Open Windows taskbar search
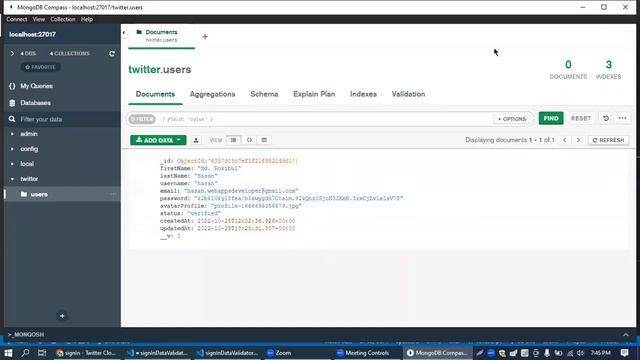Viewport: 640px width, 360px height. pyautogui.click(x=25, y=353)
